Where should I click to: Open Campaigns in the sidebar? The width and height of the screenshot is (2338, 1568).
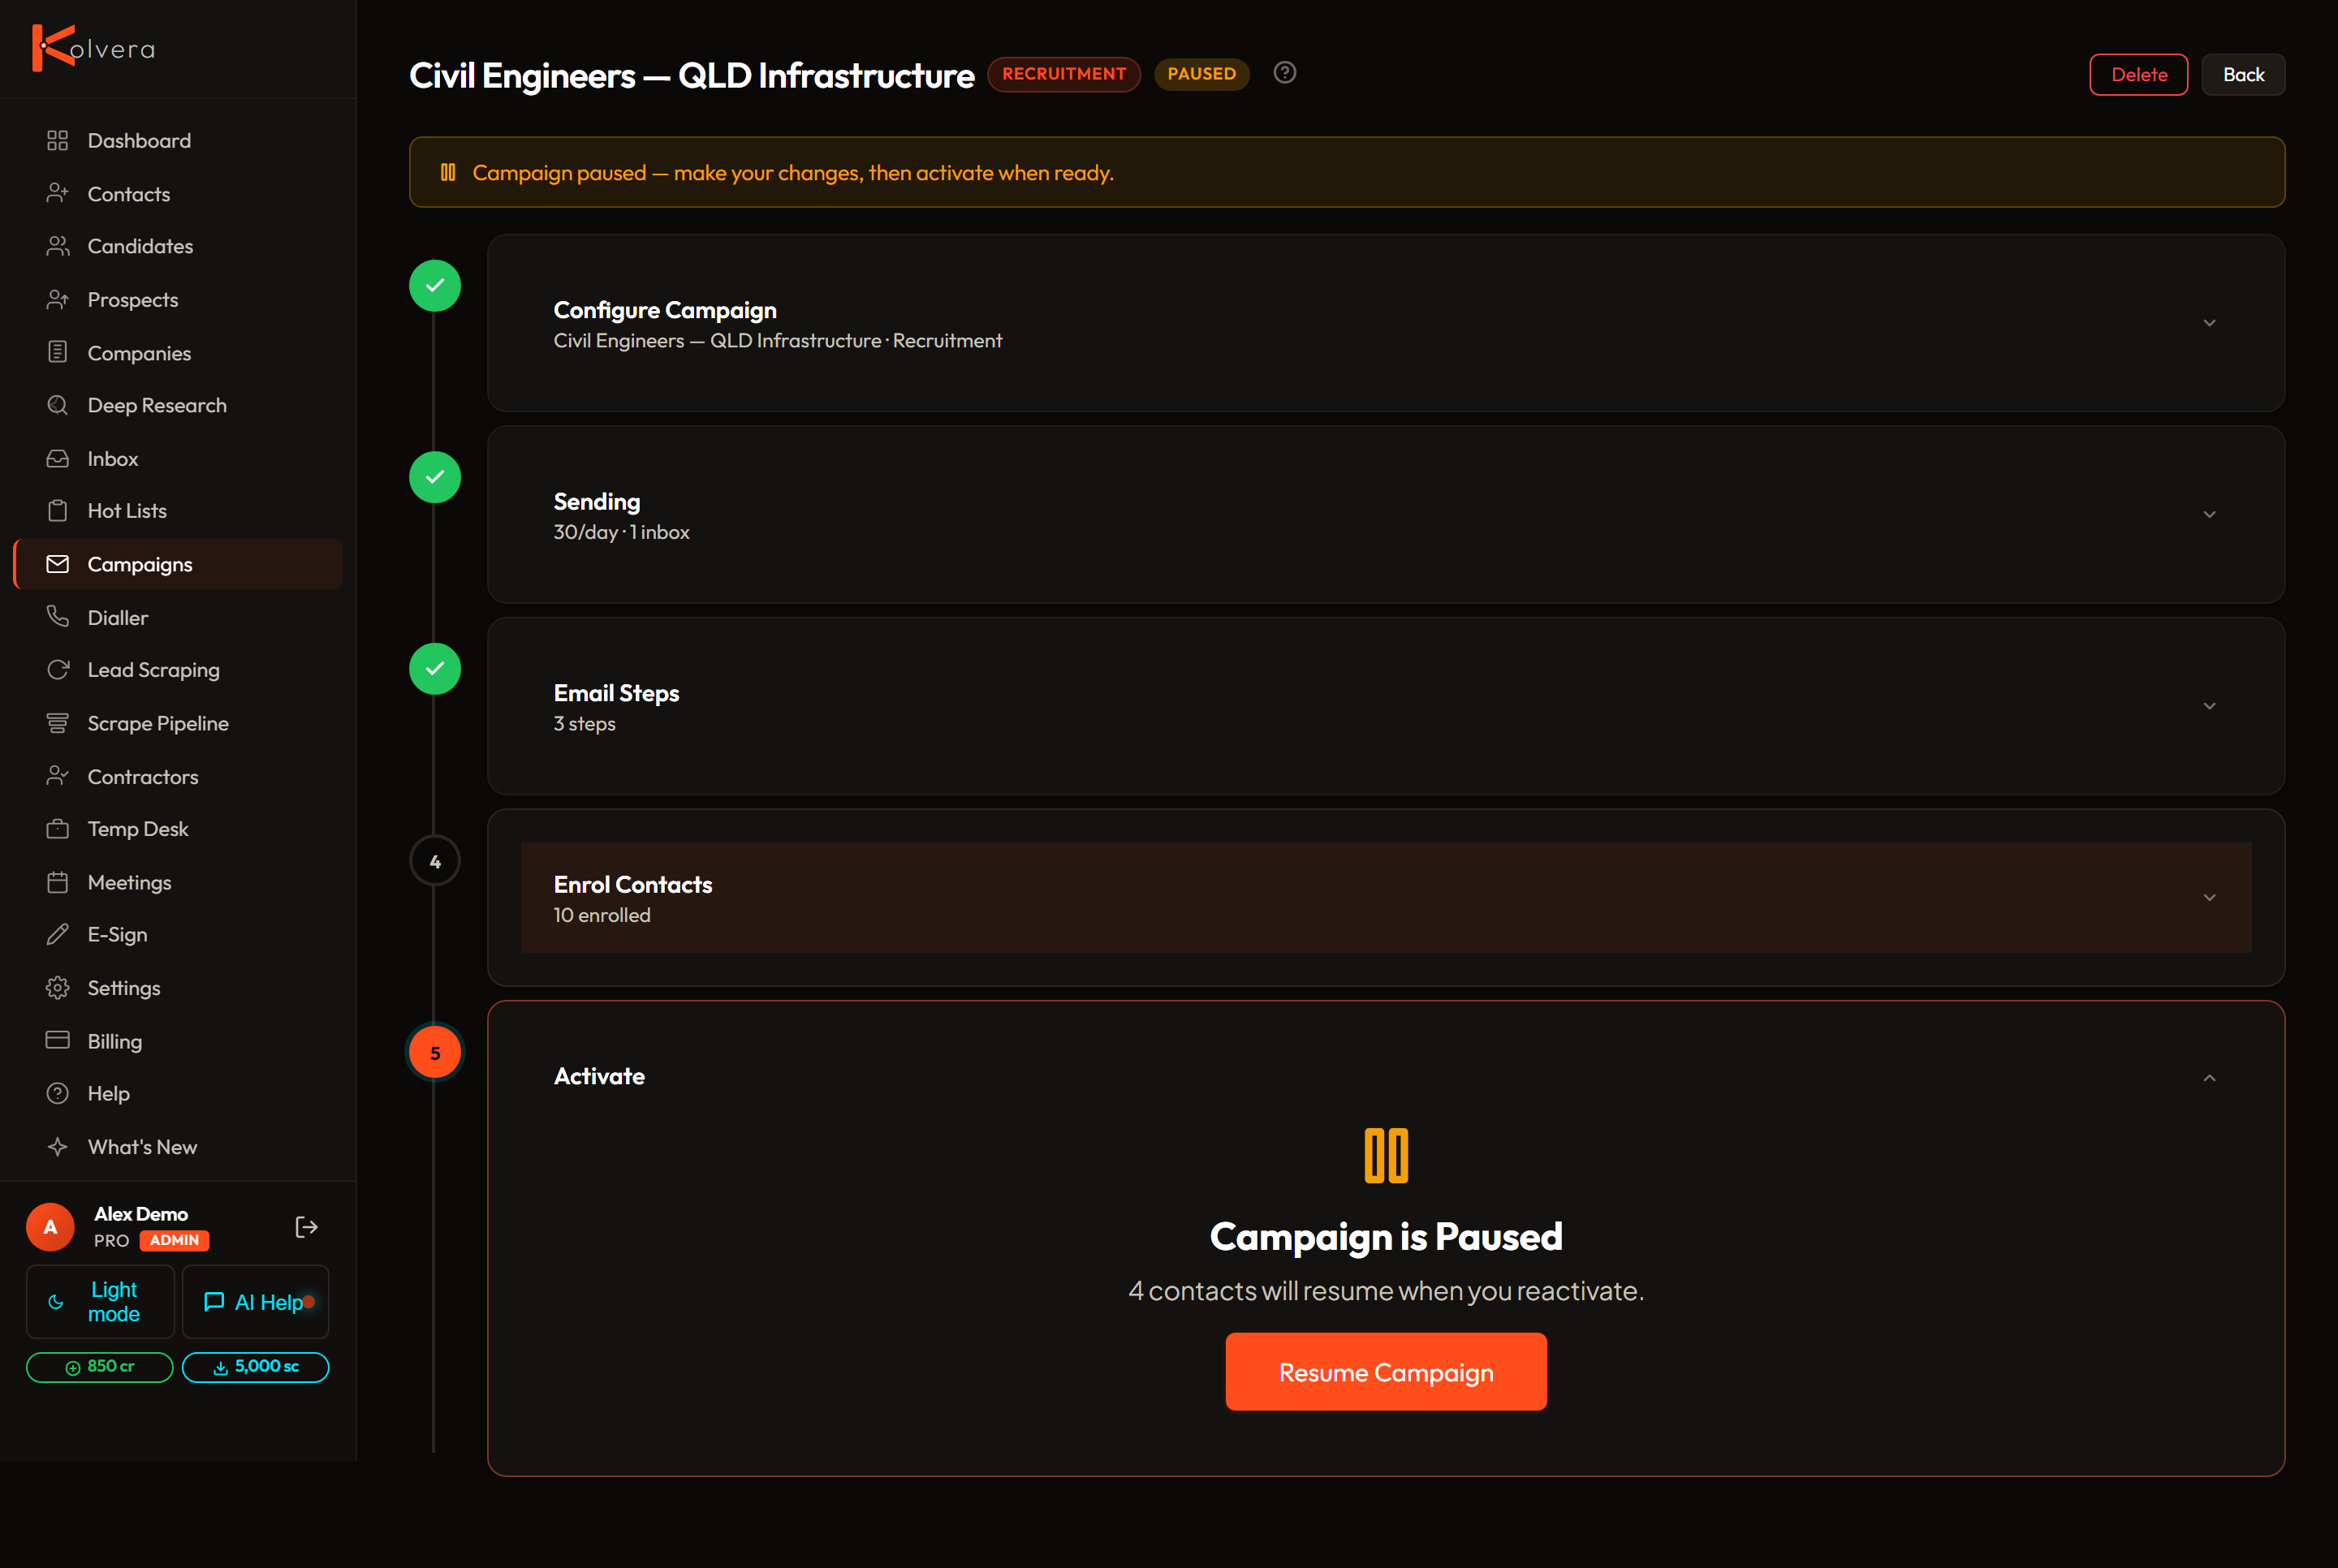[178, 564]
